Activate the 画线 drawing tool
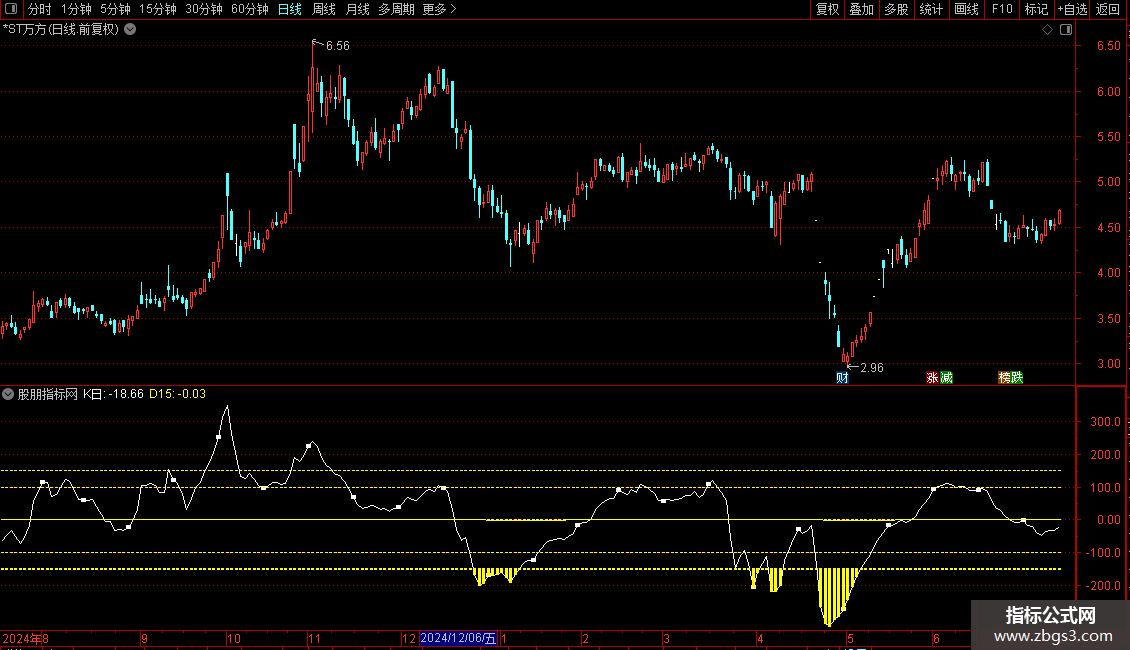 coord(966,9)
